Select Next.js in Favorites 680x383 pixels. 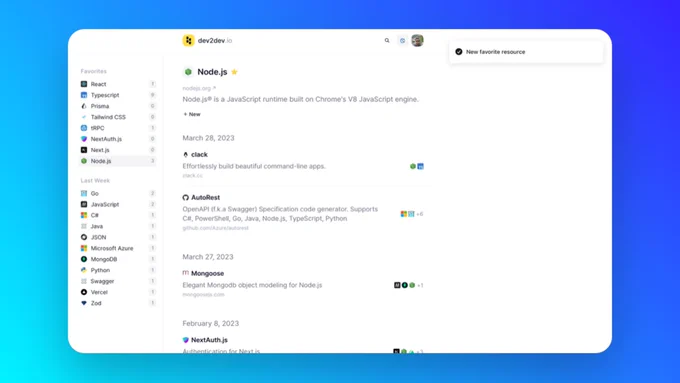(118, 150)
